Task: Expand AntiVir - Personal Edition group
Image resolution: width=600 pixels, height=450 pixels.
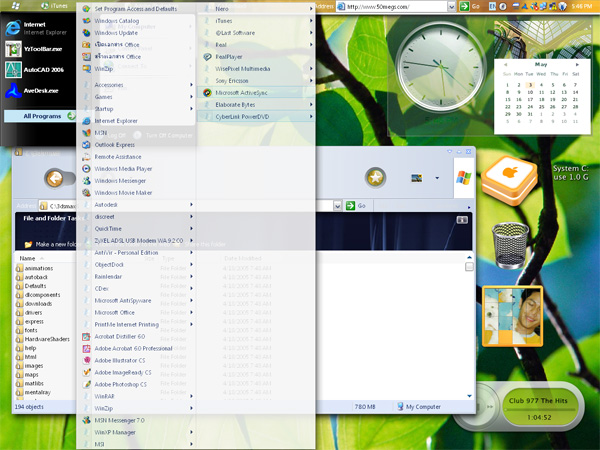Action: (x=138, y=253)
